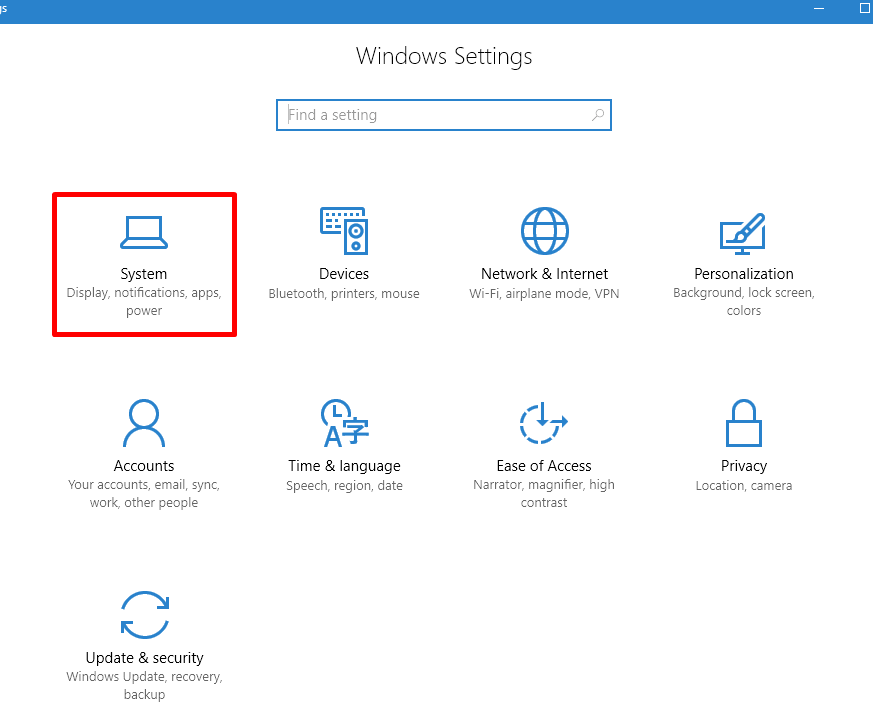Click the Privacy label

click(743, 466)
